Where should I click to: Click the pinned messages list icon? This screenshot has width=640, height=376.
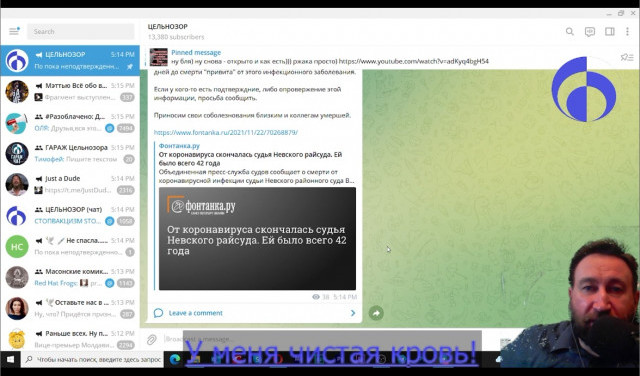click(627, 57)
